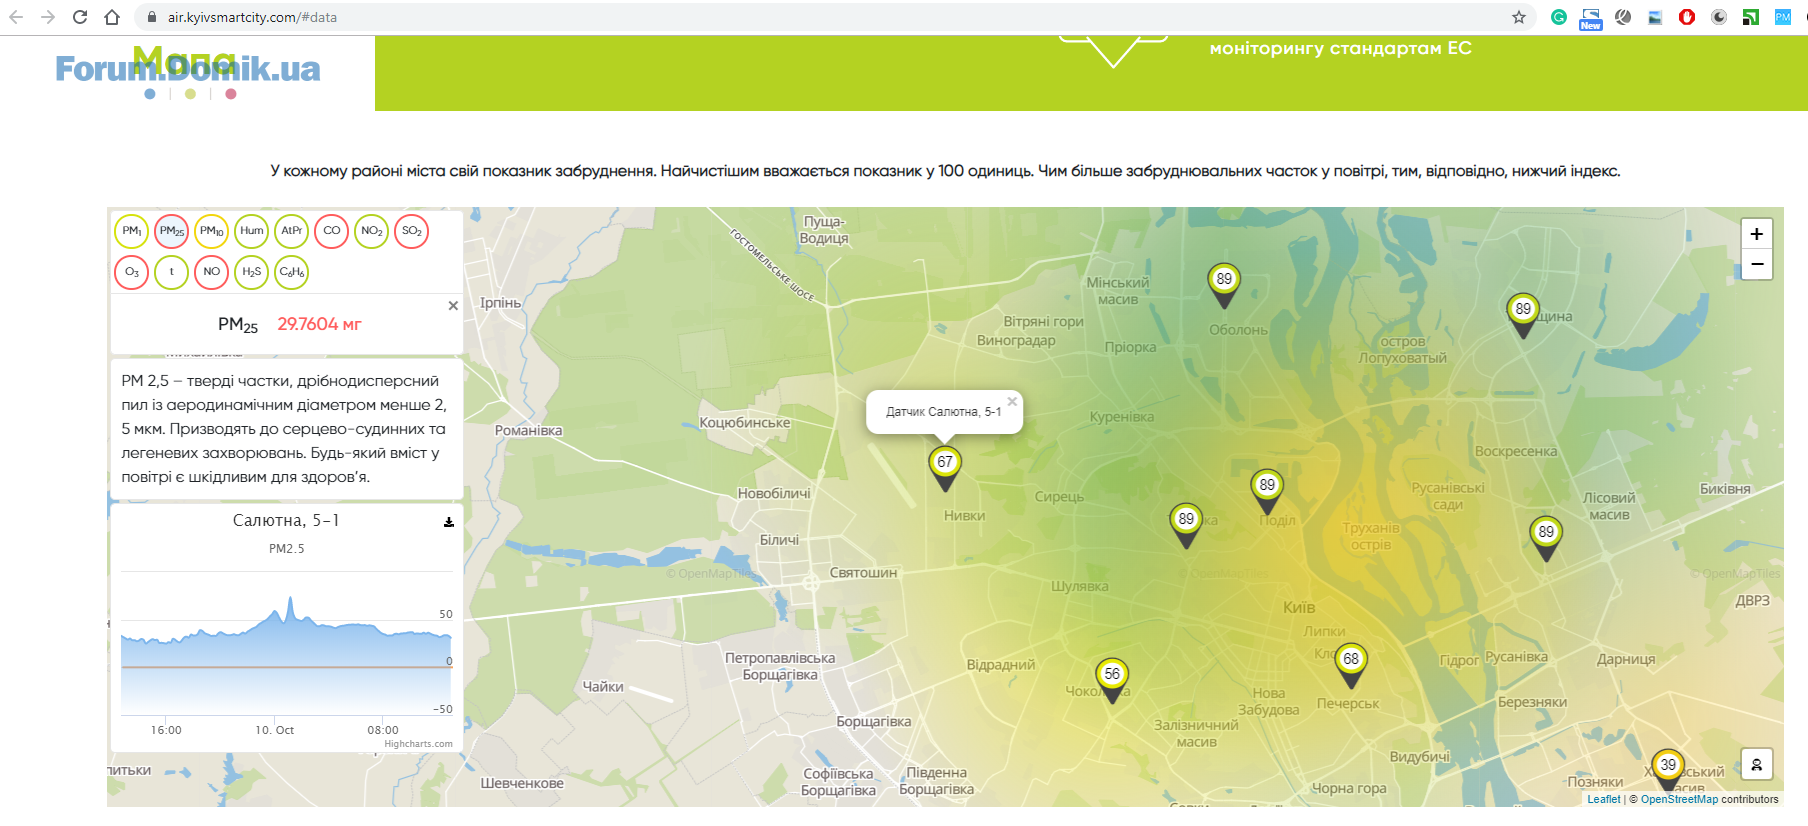Select the PM1 pollutant filter
The image size is (1808, 826).
131,231
